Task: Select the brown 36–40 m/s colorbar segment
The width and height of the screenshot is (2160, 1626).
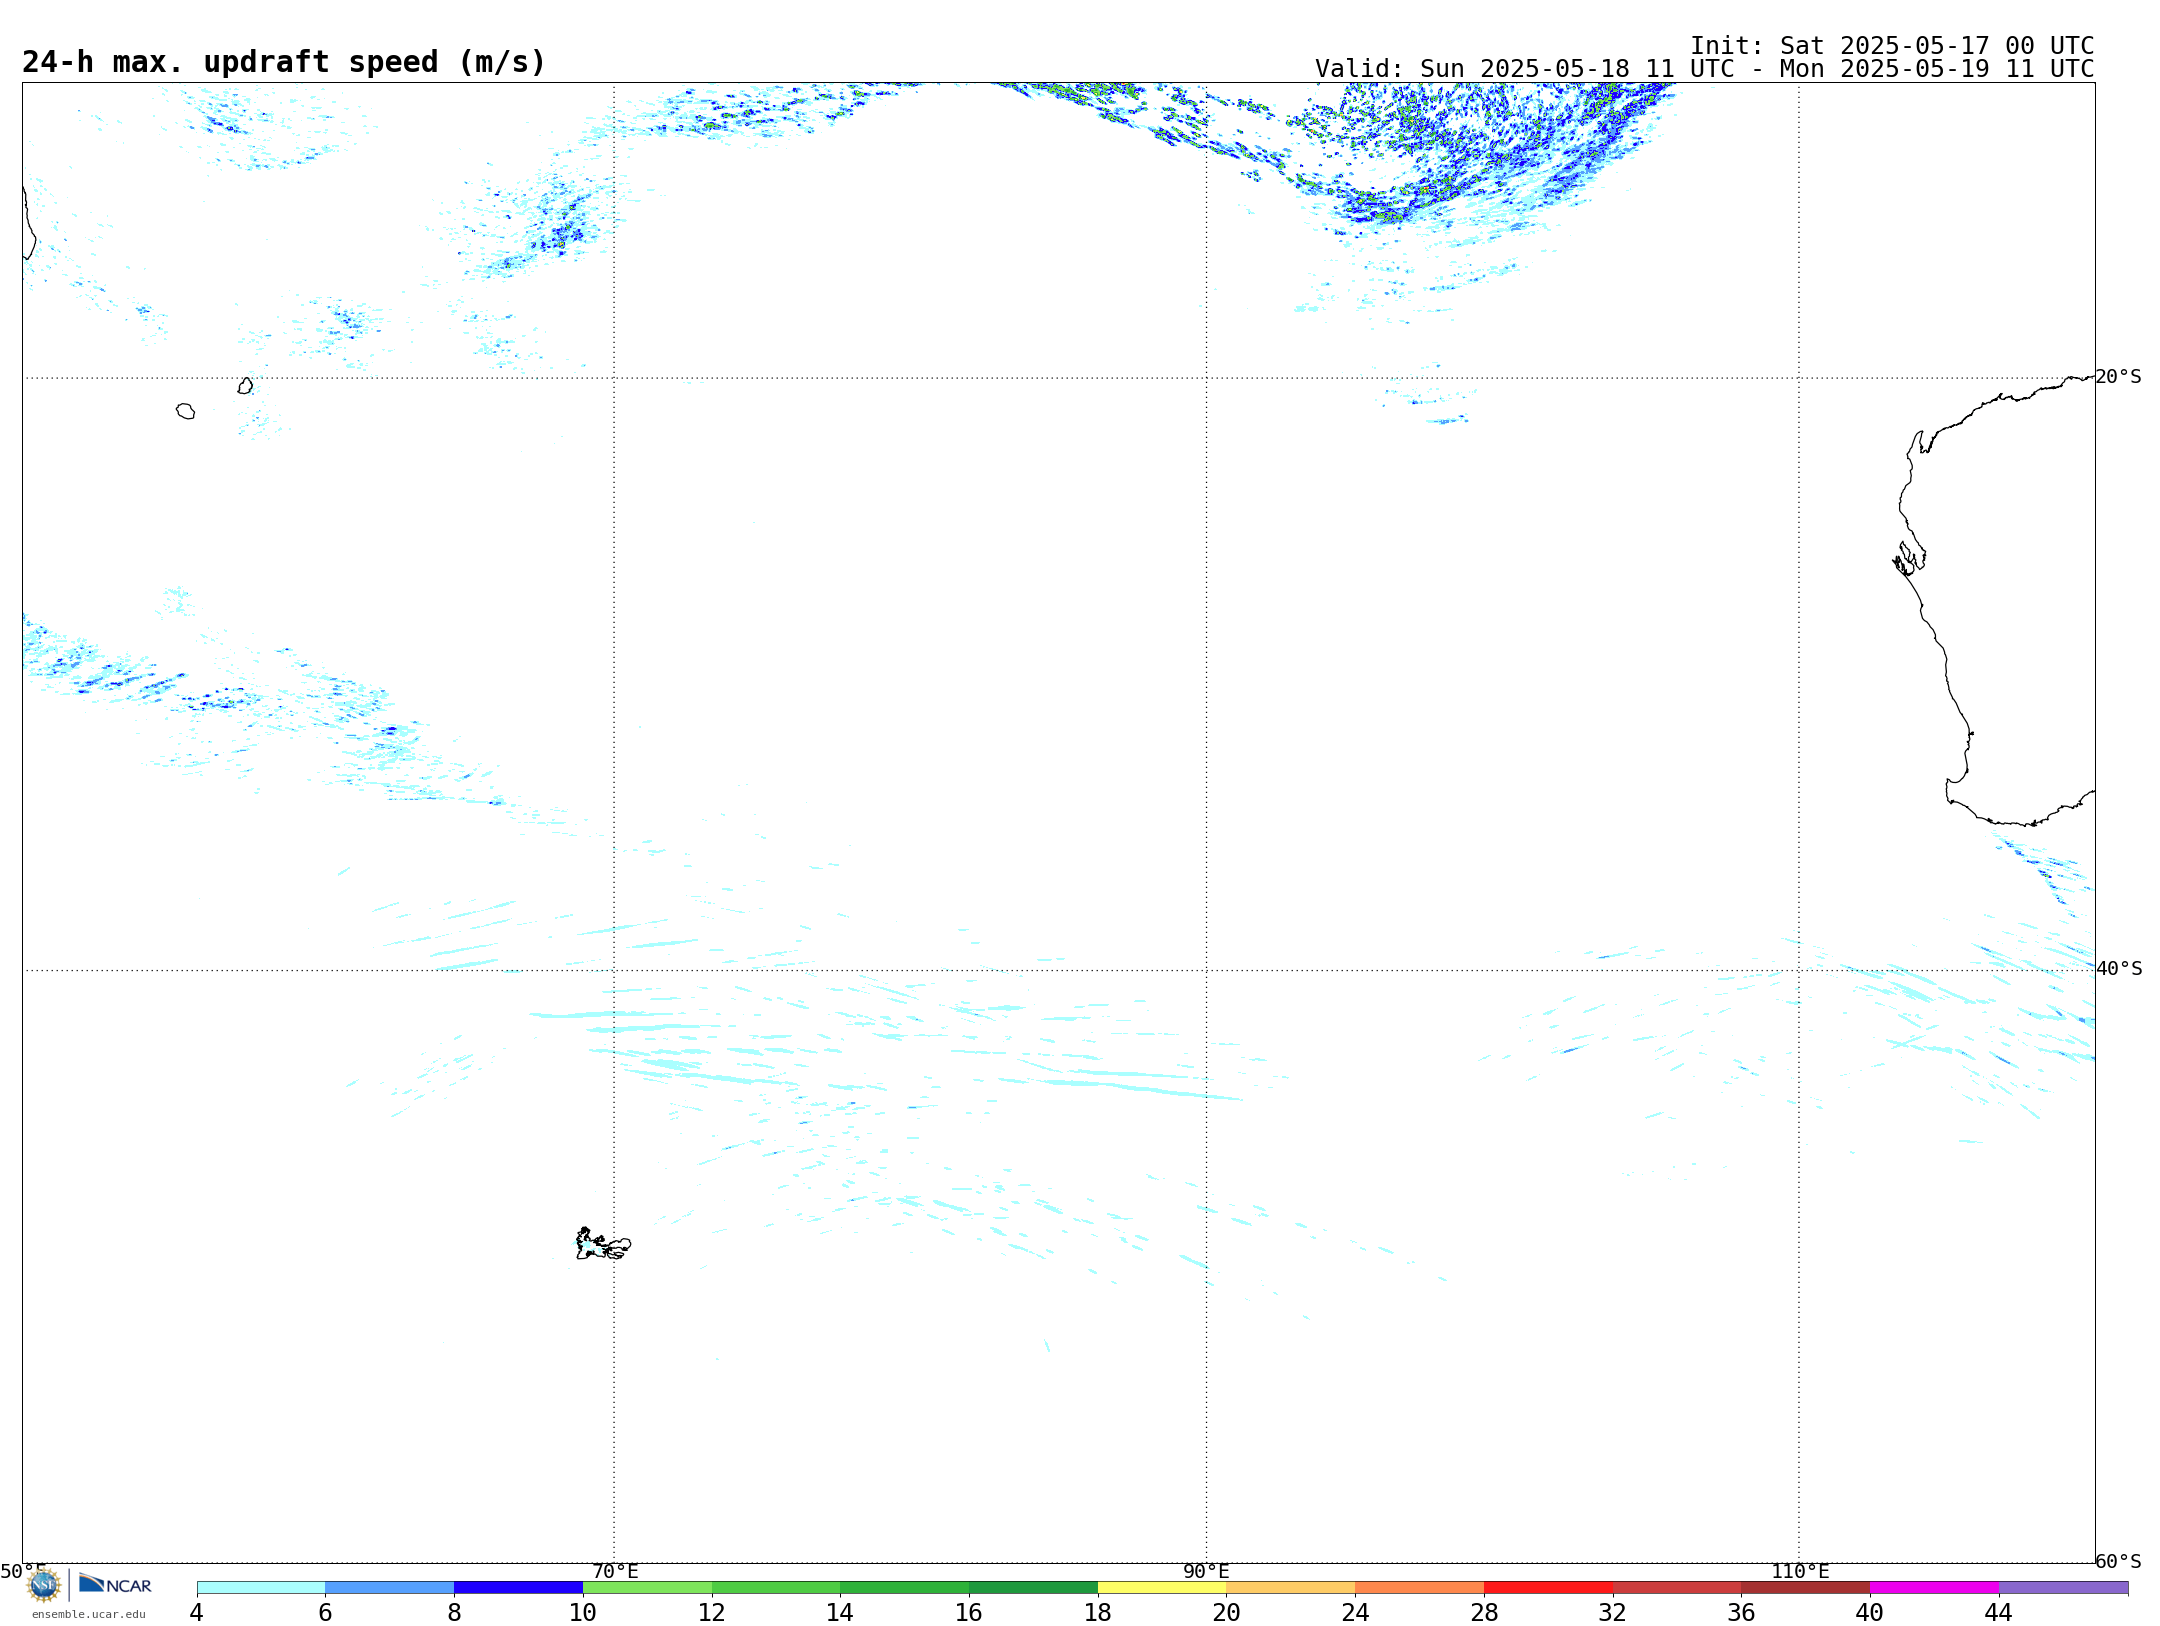Action: pos(1806,1588)
